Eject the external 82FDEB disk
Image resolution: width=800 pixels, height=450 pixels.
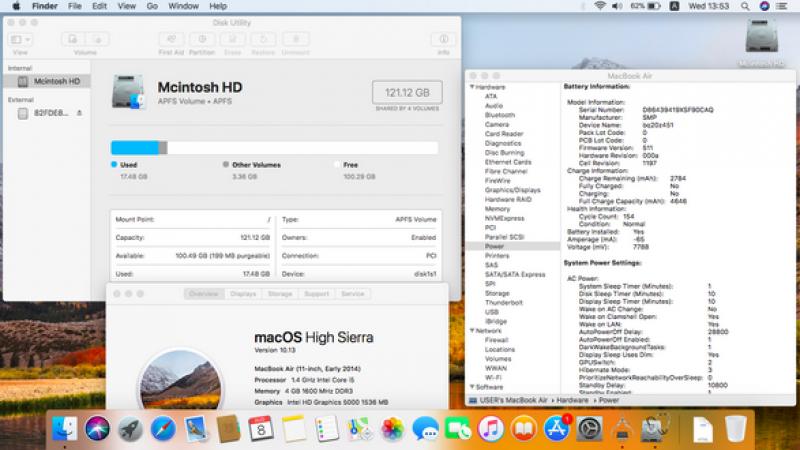click(79, 113)
